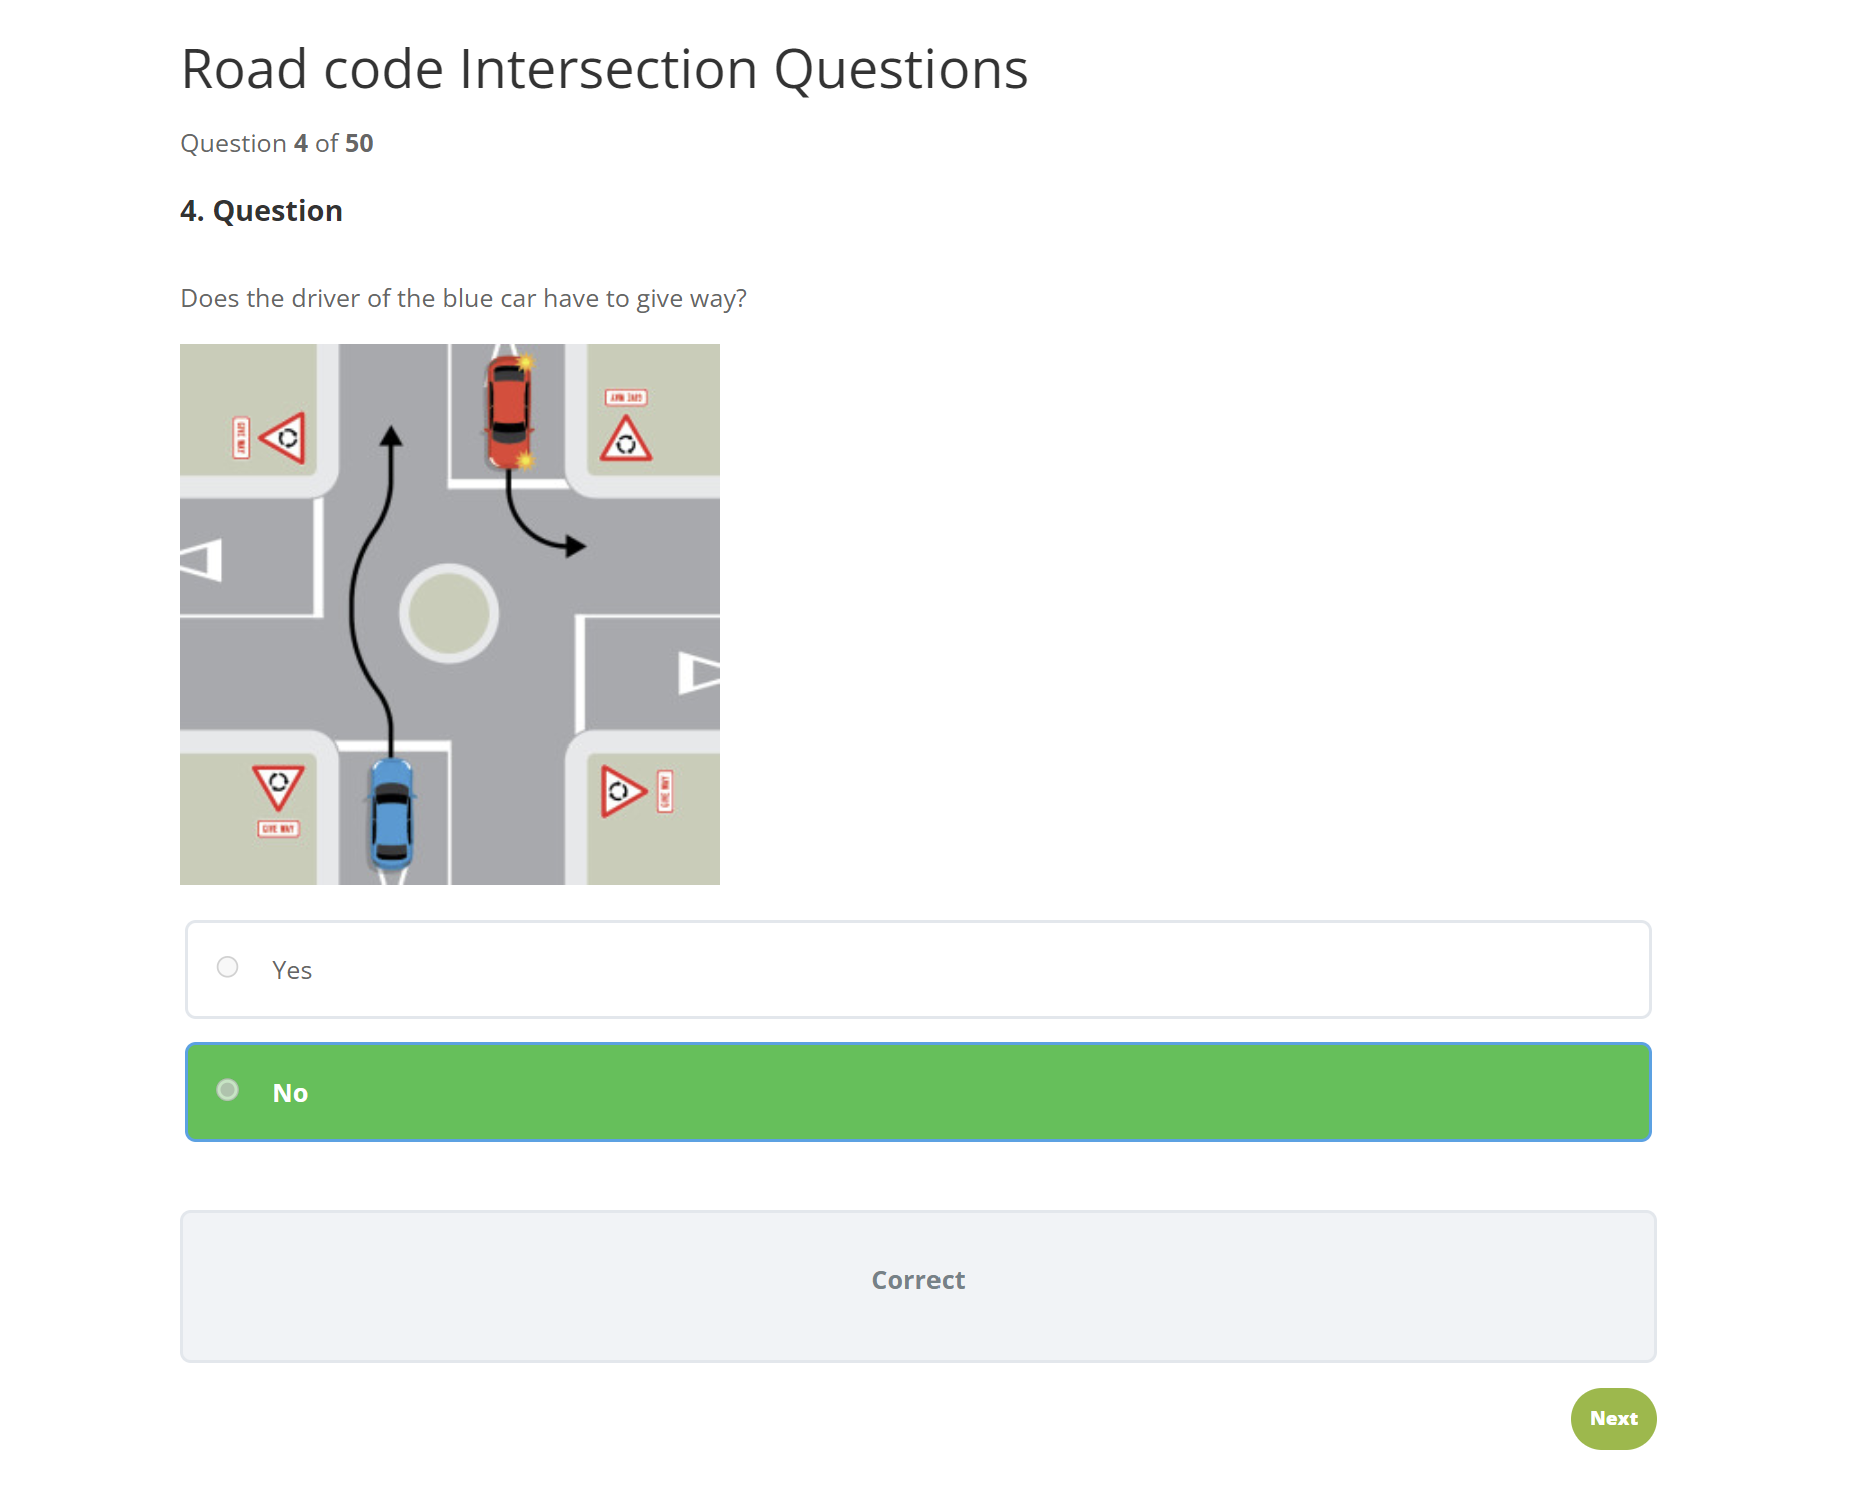Click the blue car in the diagram

coord(392,814)
